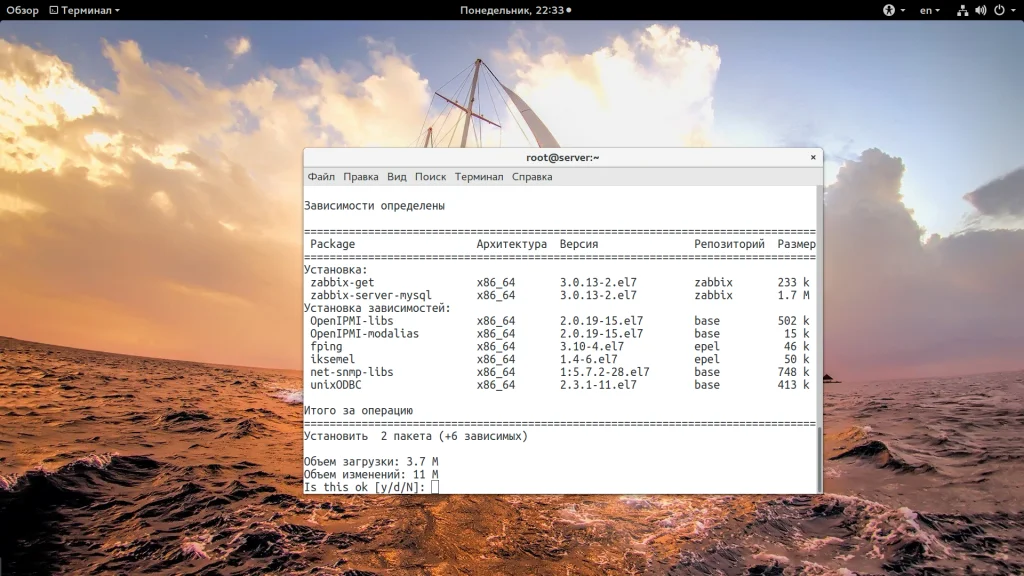This screenshot has height=576, width=1024.
Task: Open the Поиск menu
Action: pyautogui.click(x=430, y=177)
